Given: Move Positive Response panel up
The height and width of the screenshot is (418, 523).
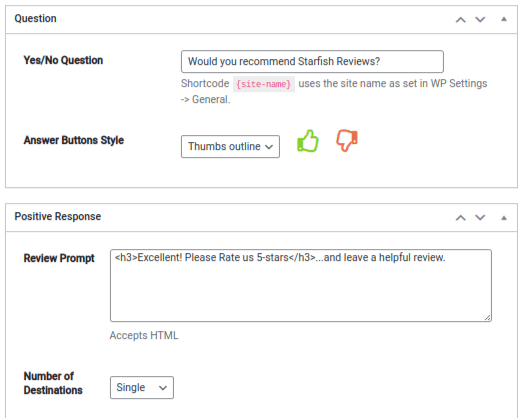Looking at the screenshot, I should click(461, 218).
